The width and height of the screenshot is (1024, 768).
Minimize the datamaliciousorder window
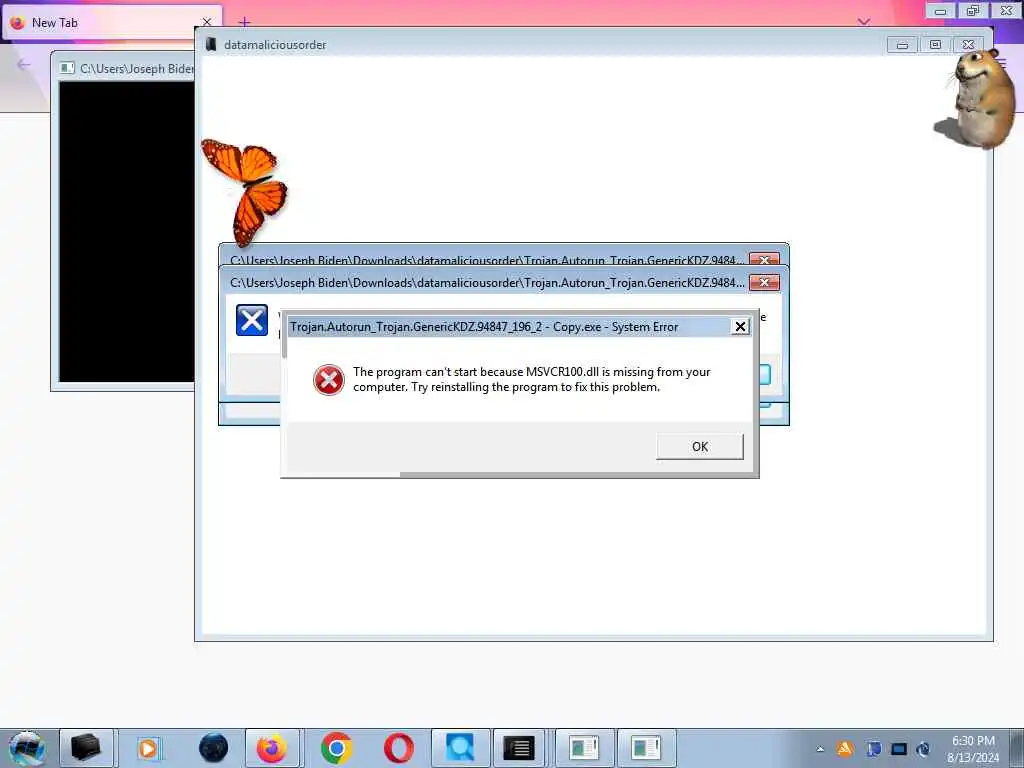(x=902, y=45)
